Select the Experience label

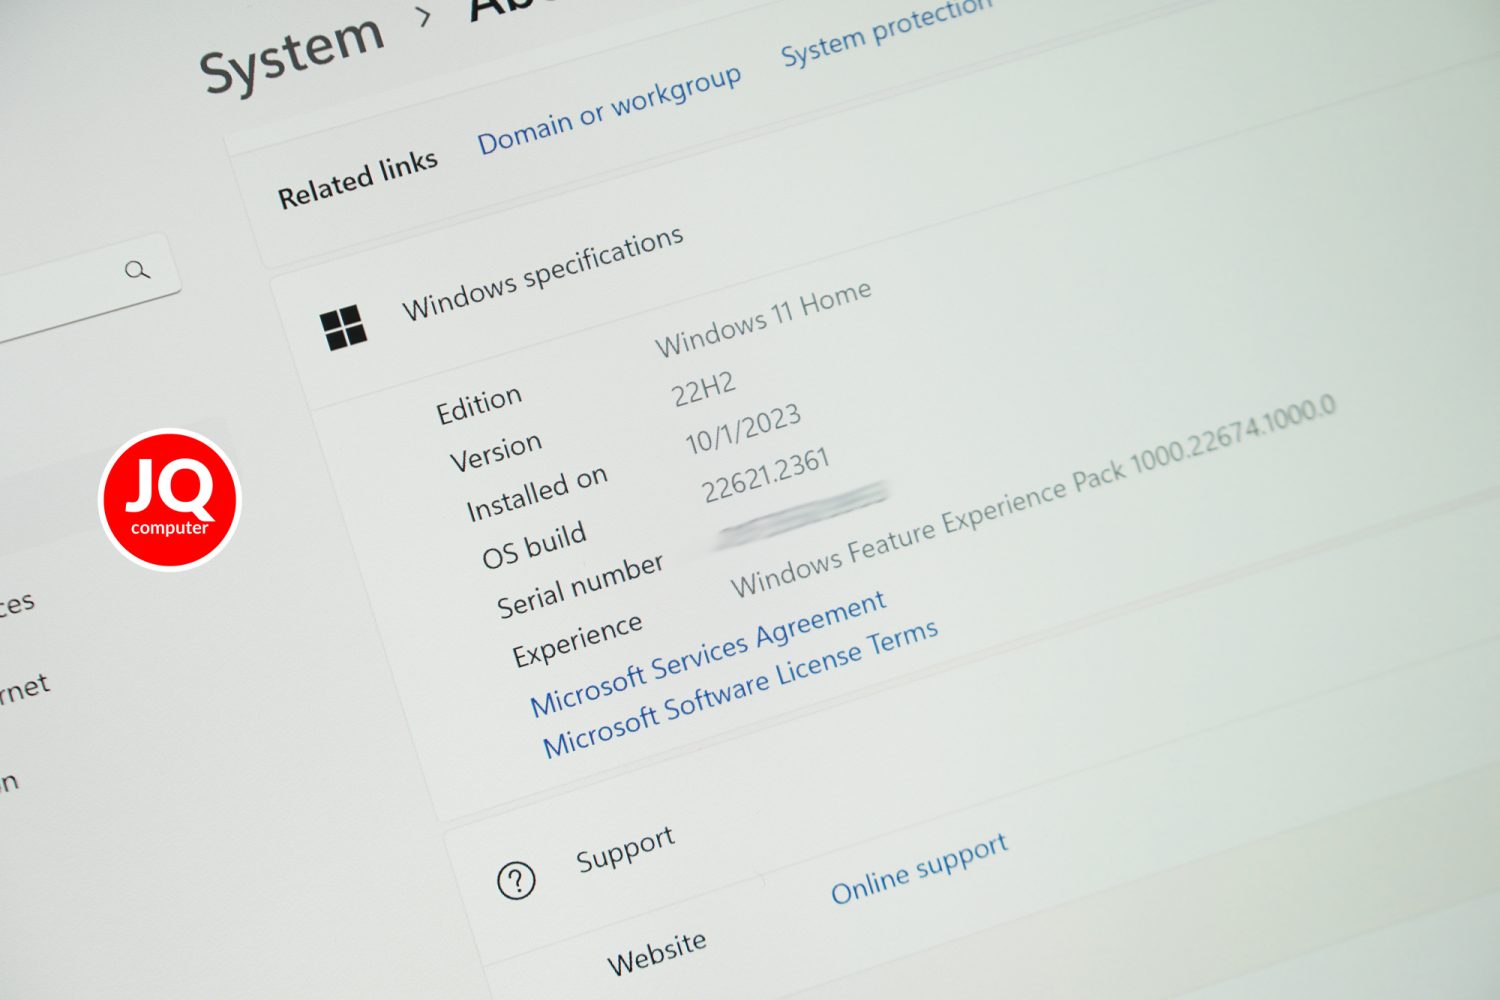[x=577, y=641]
